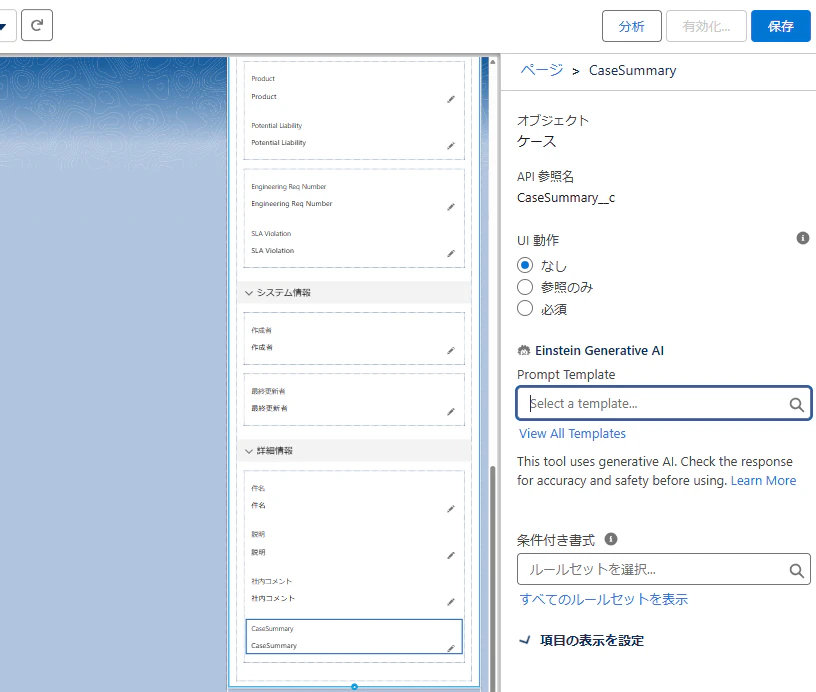Click the redo arrow toolbar button
Viewport: 816px width, 692px height.
point(36,25)
